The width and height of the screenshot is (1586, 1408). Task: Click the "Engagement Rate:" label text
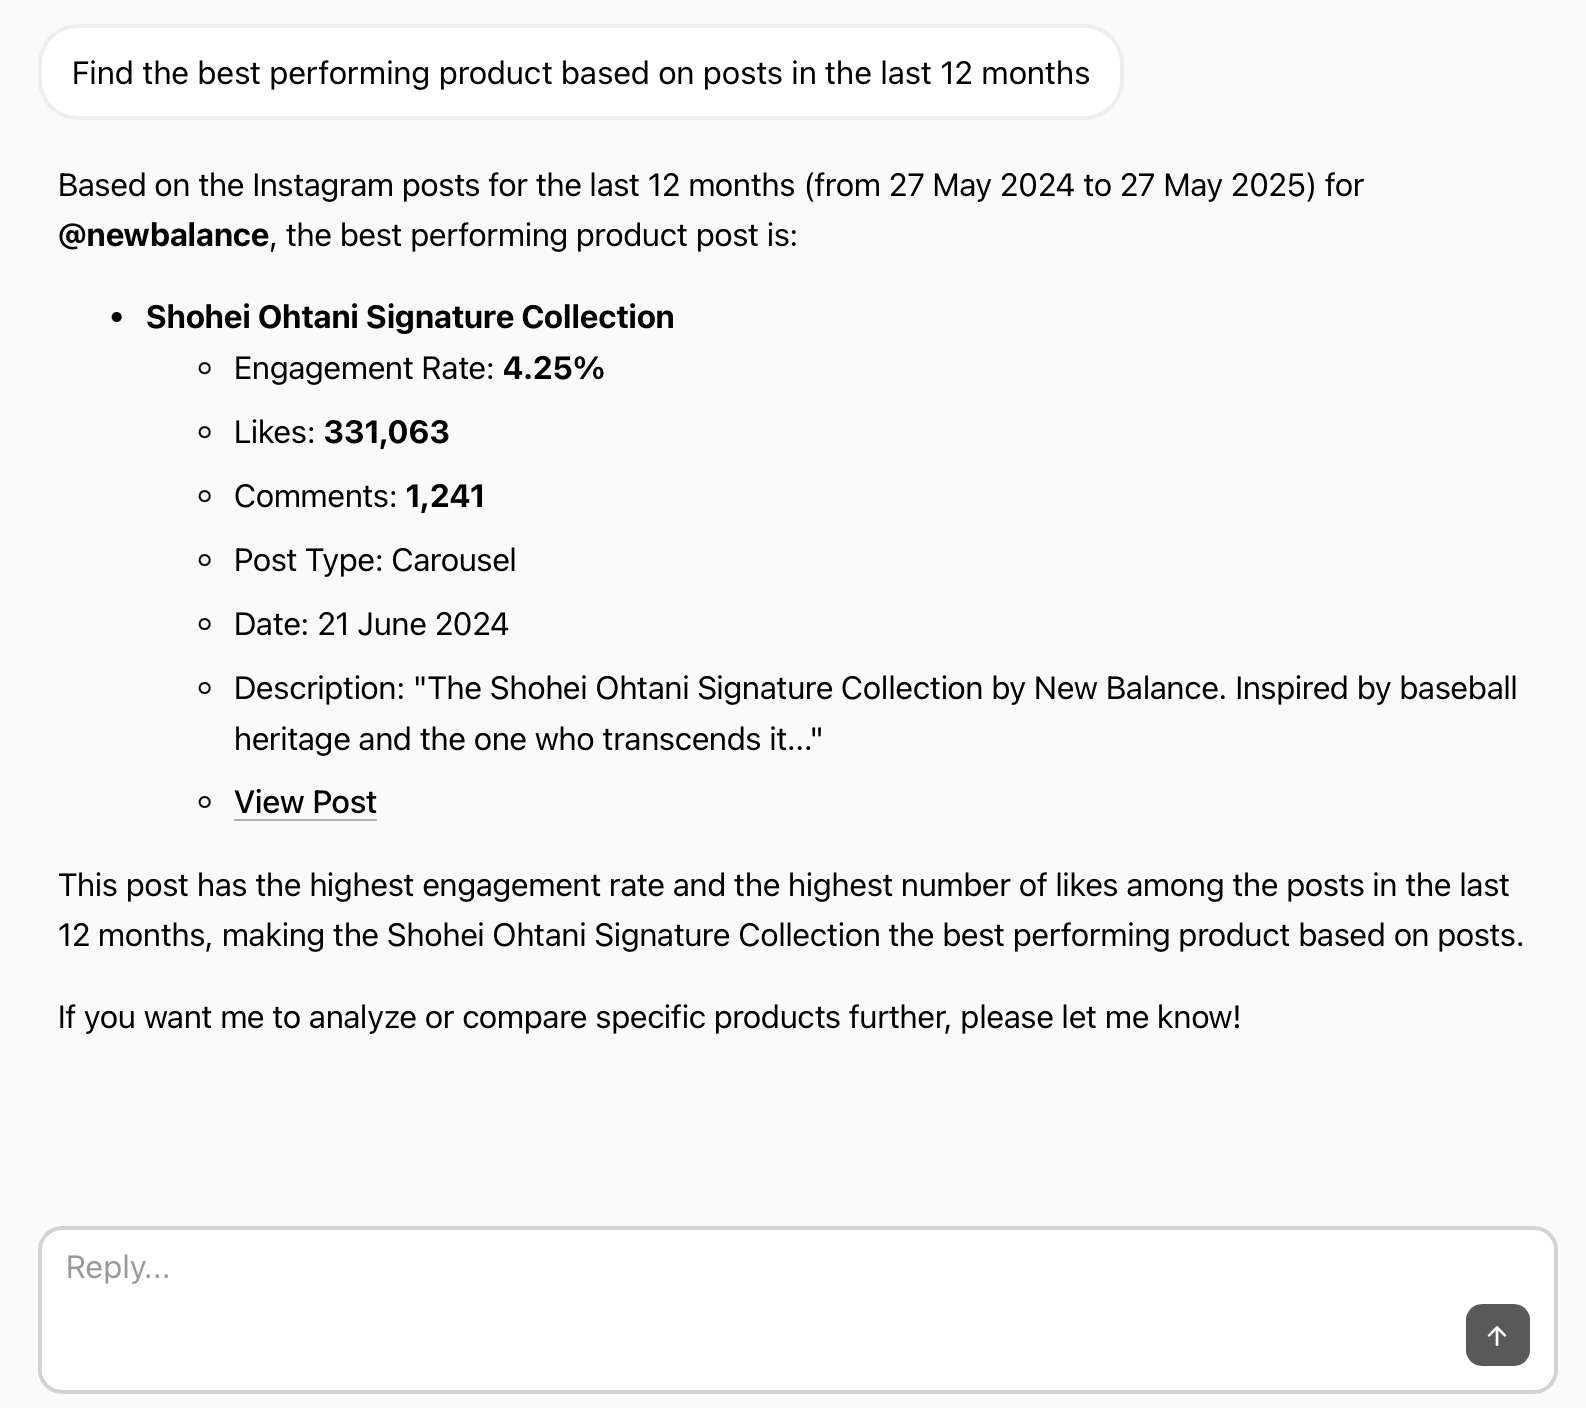(364, 369)
